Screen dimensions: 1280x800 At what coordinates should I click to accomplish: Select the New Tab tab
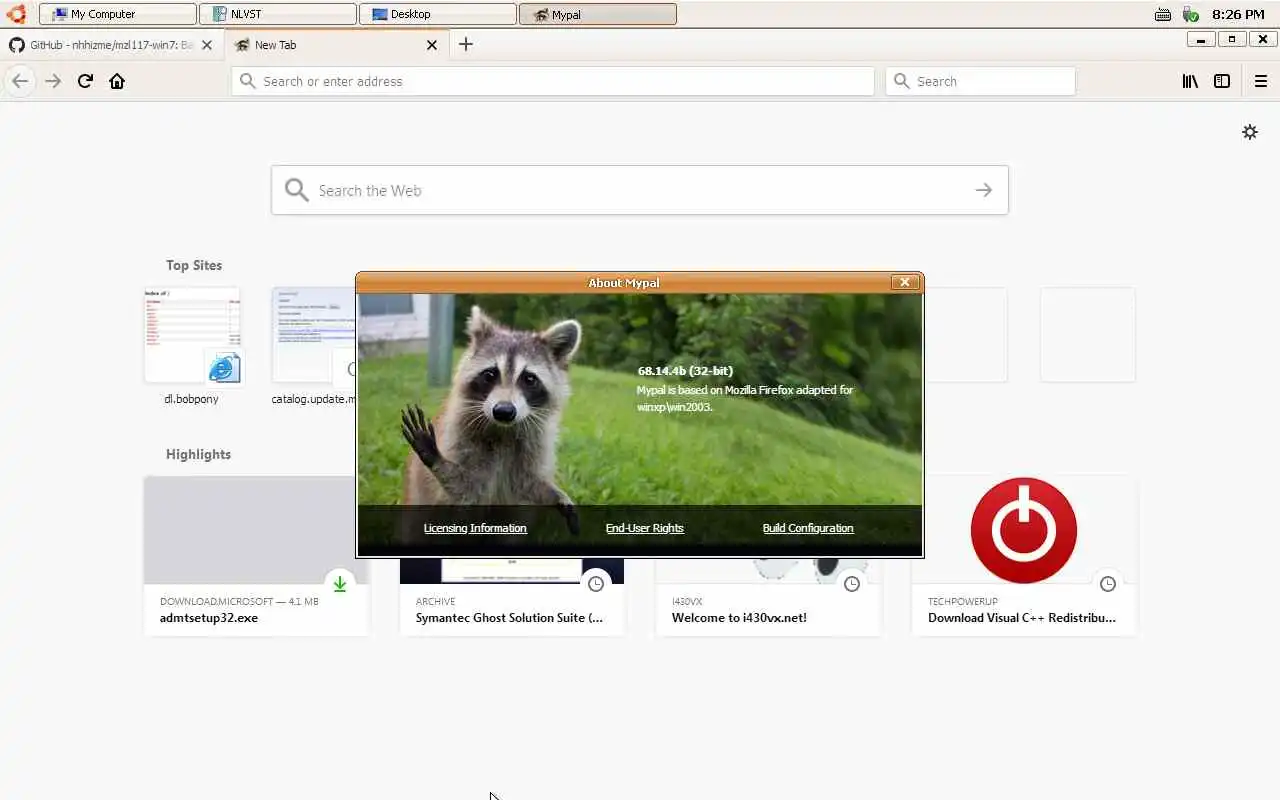point(336,45)
